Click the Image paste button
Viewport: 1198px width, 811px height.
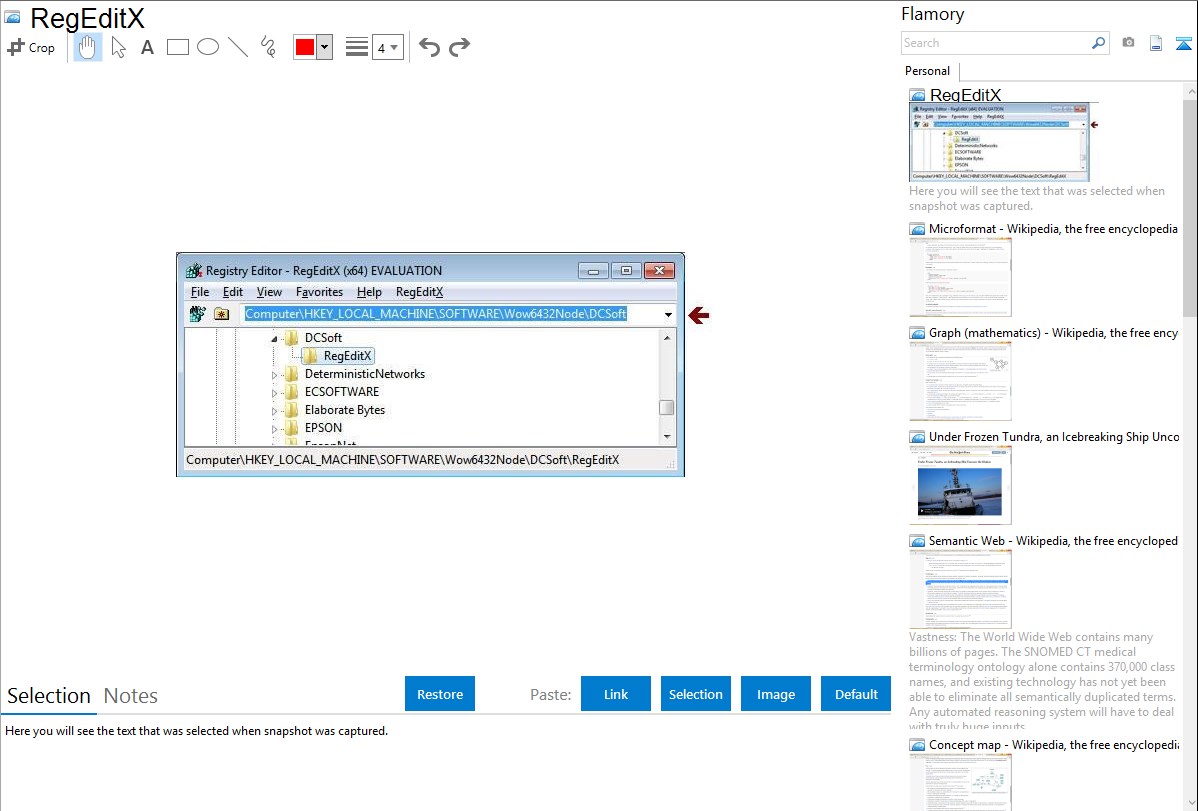[x=776, y=694]
